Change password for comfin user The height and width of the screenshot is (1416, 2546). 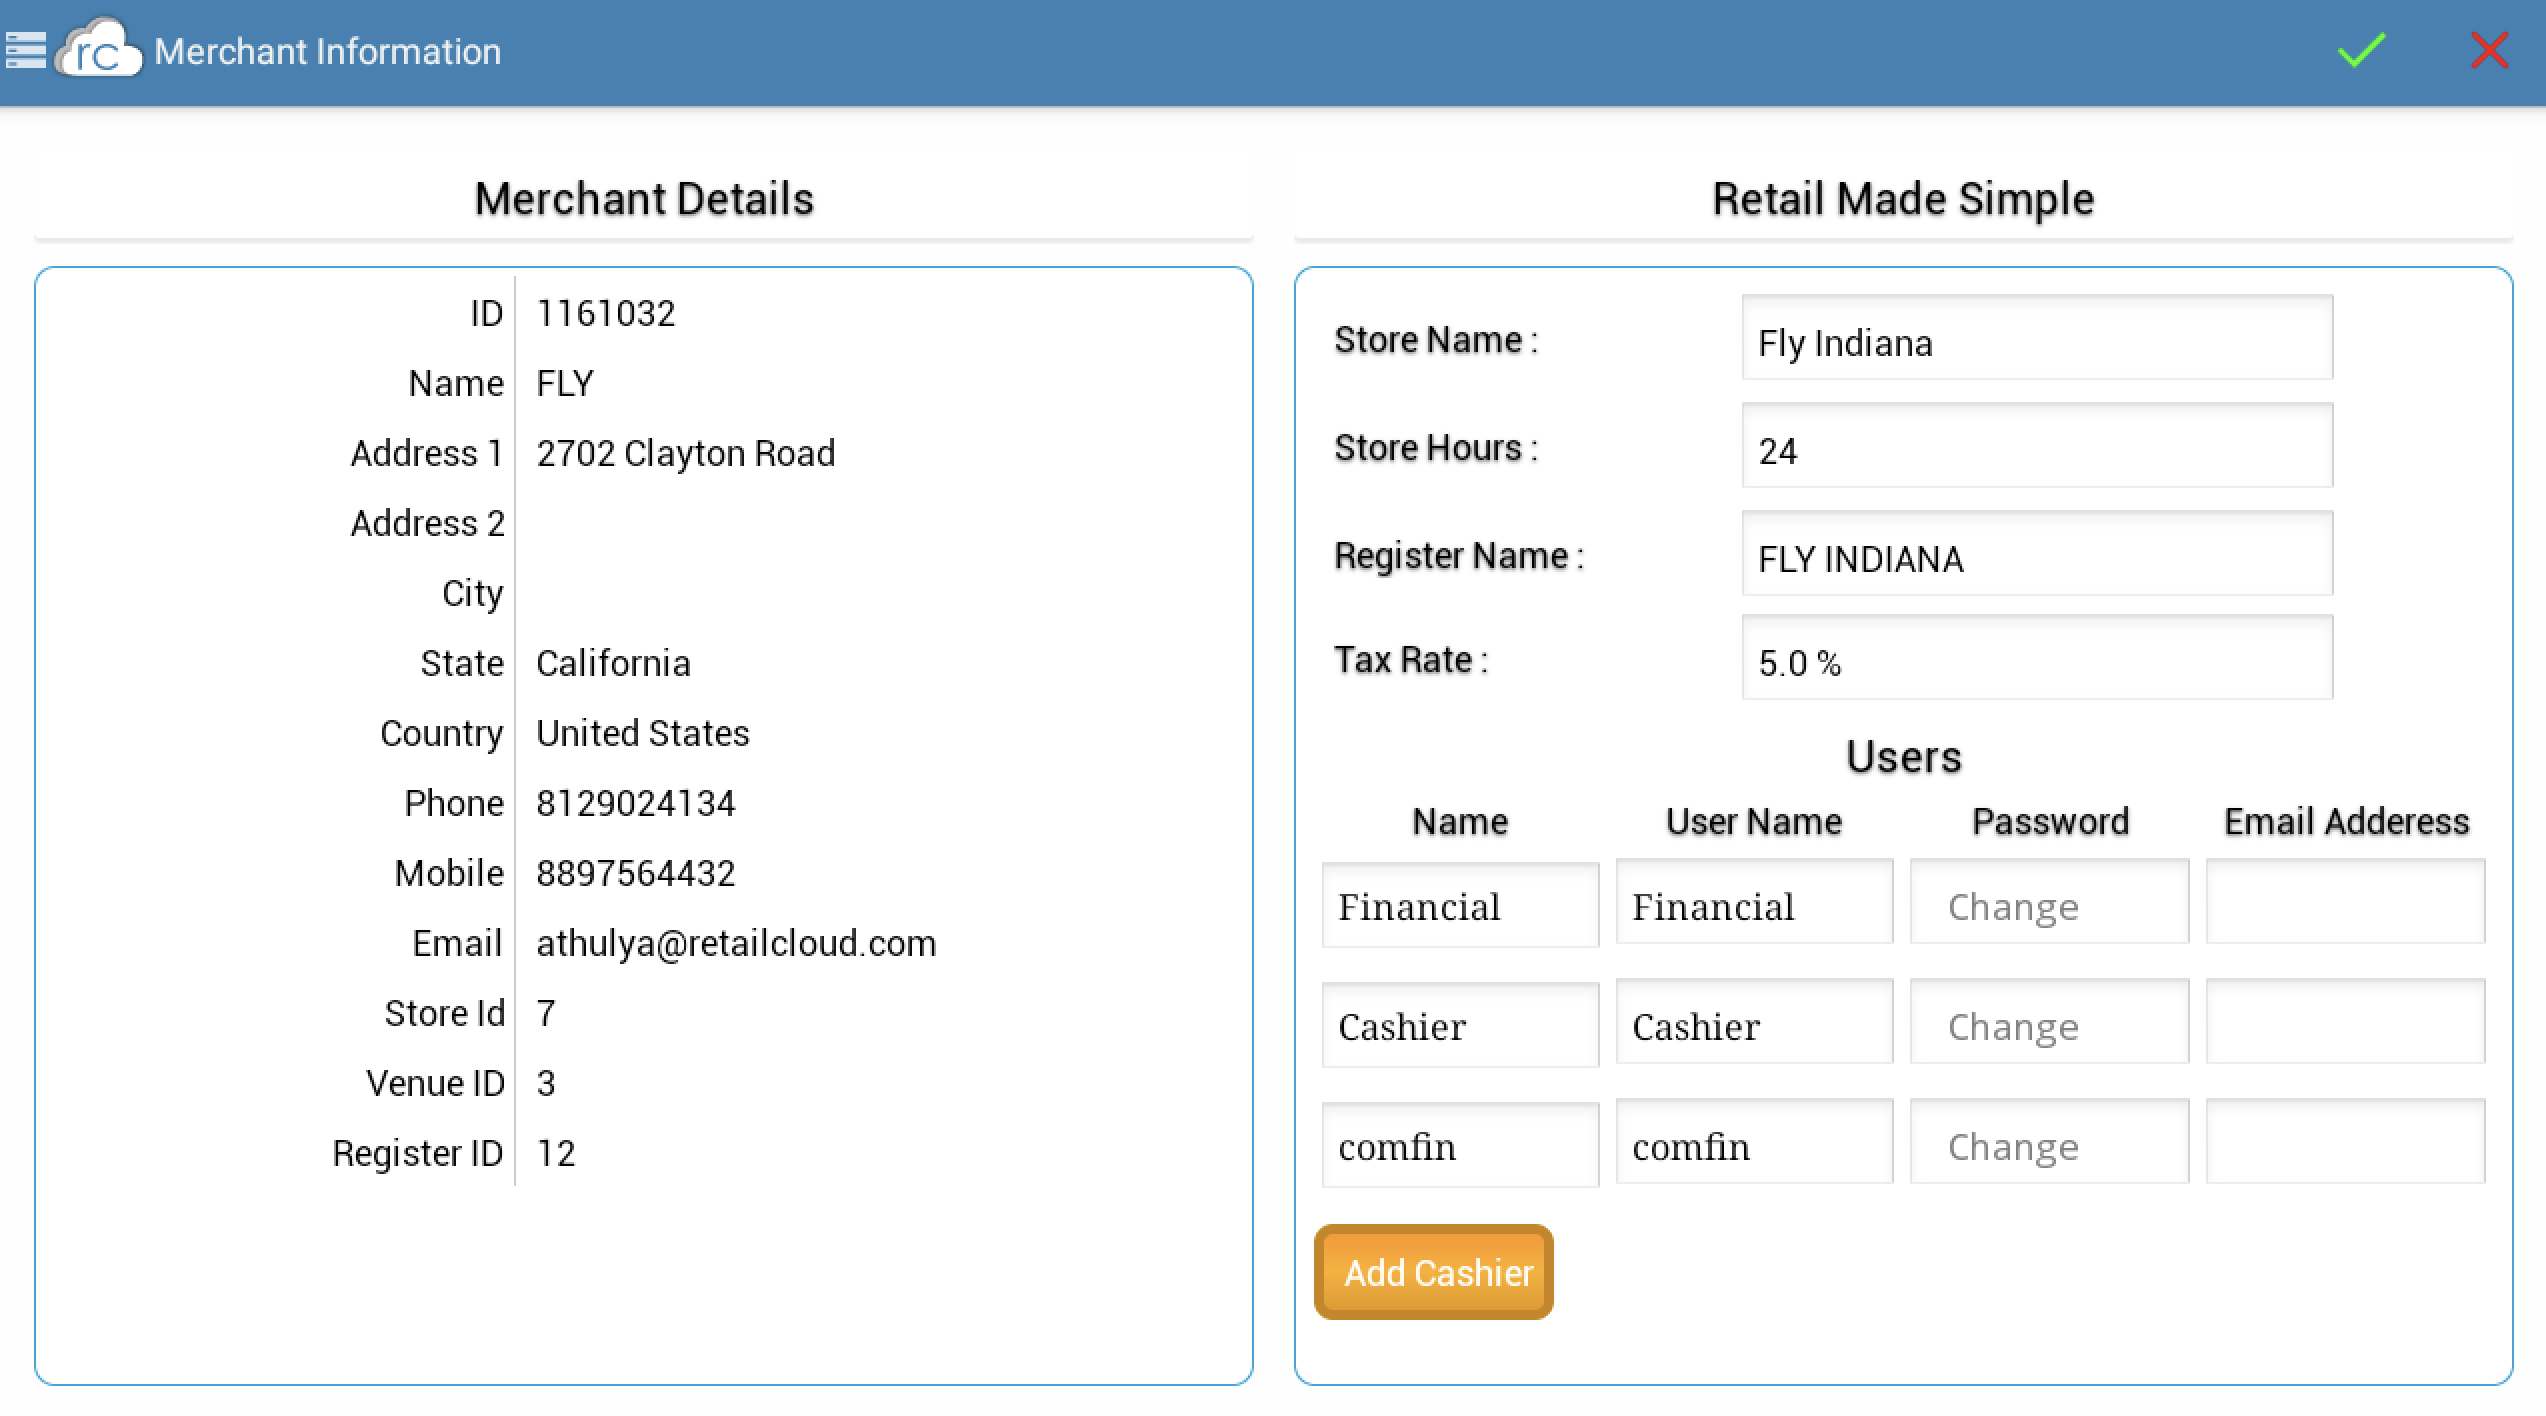(x=2049, y=1142)
